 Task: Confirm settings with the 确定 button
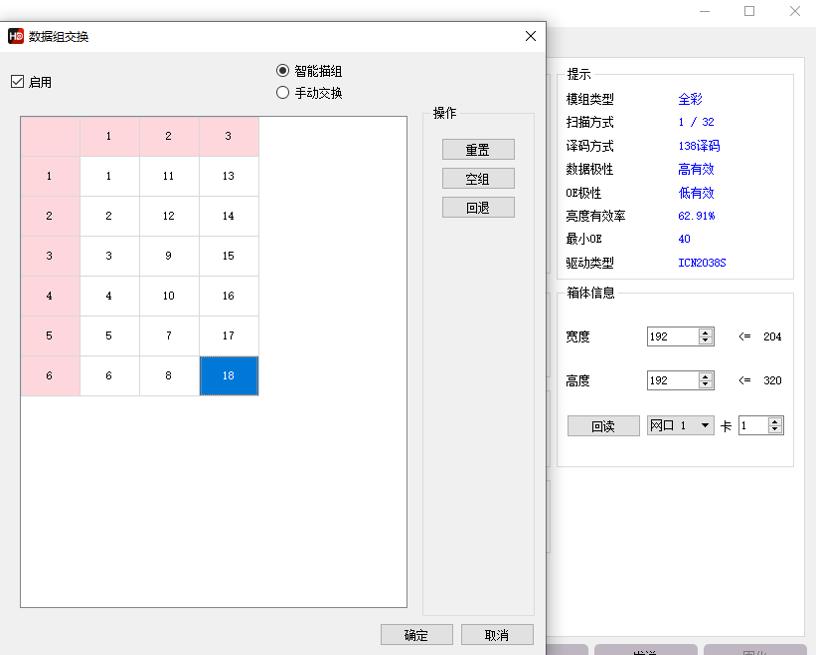tap(415, 634)
